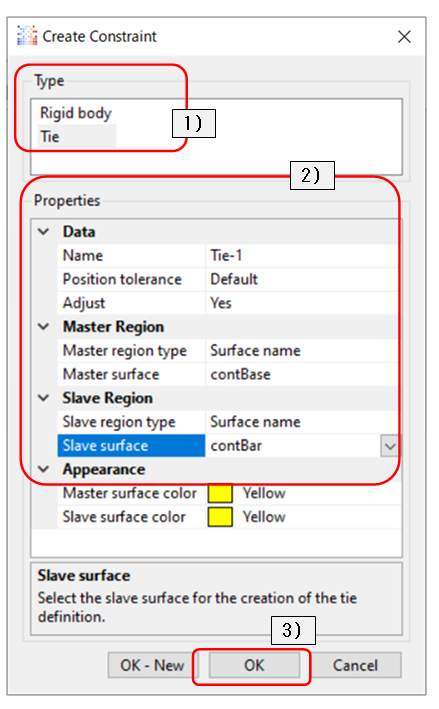Pick the Slave surface color swatch
Image resolution: width=439 pixels, height=709 pixels.
click(220, 517)
